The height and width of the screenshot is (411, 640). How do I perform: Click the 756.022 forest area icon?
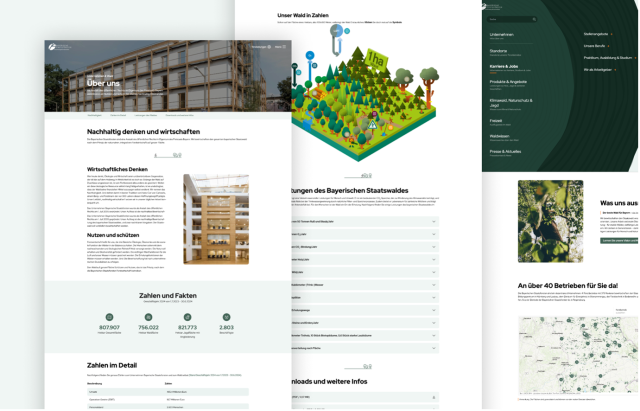pyautogui.click(x=148, y=317)
